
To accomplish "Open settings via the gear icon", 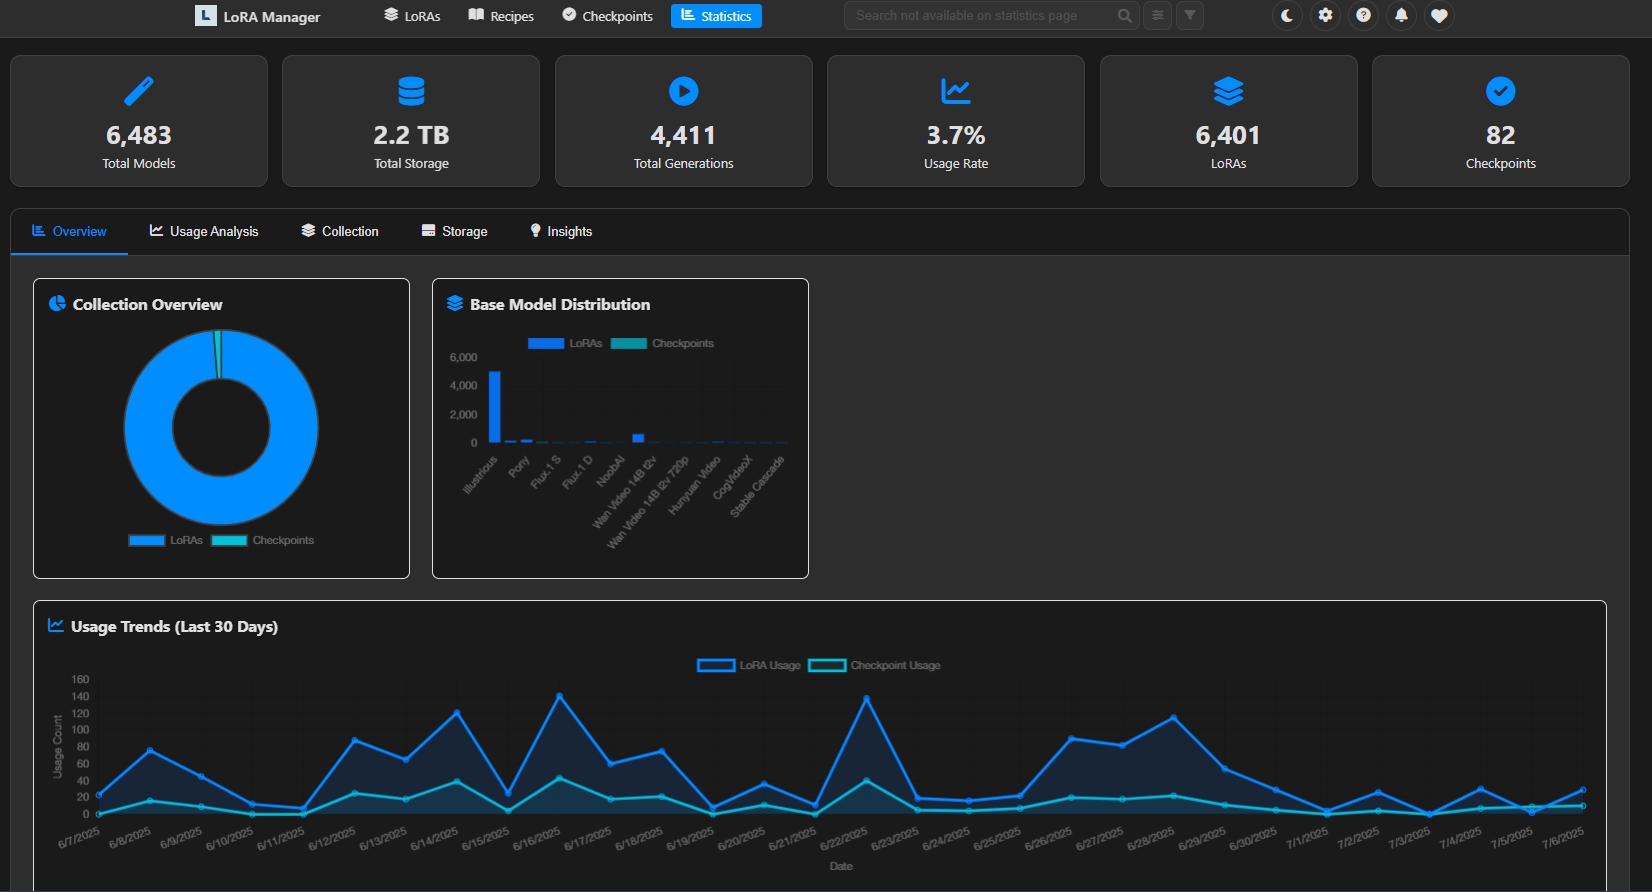I will point(1325,16).
